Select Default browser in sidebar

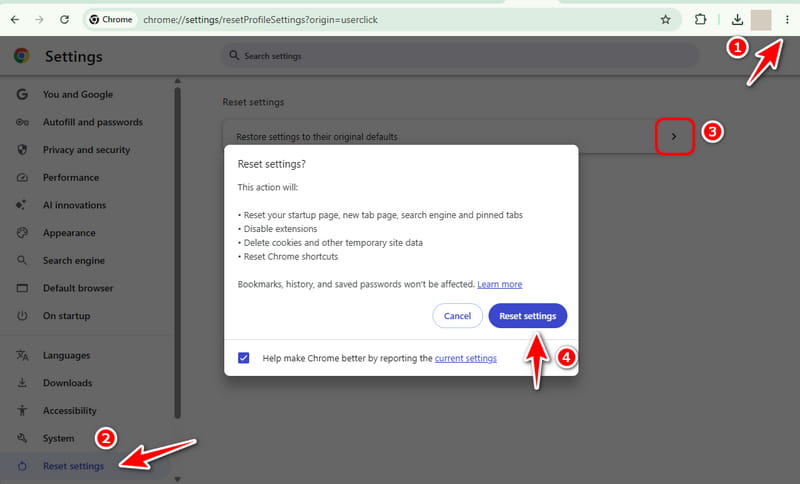(78, 288)
